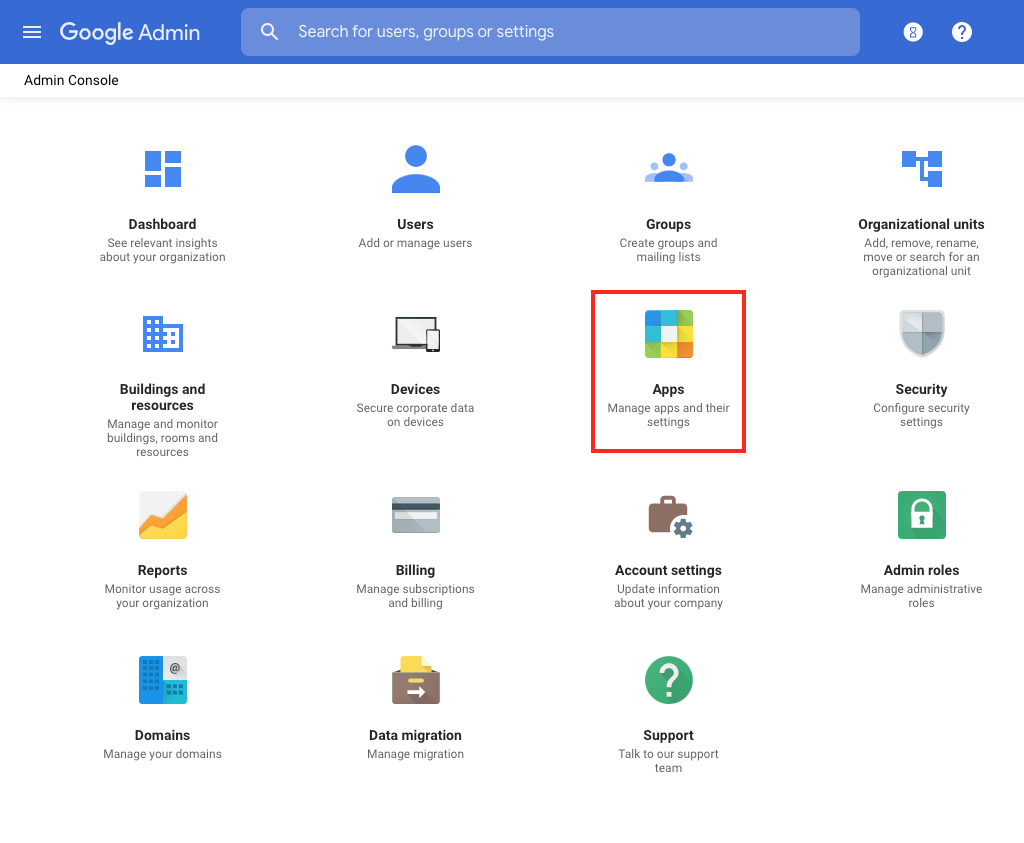Image resolution: width=1024 pixels, height=843 pixels.
Task: Open the Data migration box icon
Action: [415, 680]
